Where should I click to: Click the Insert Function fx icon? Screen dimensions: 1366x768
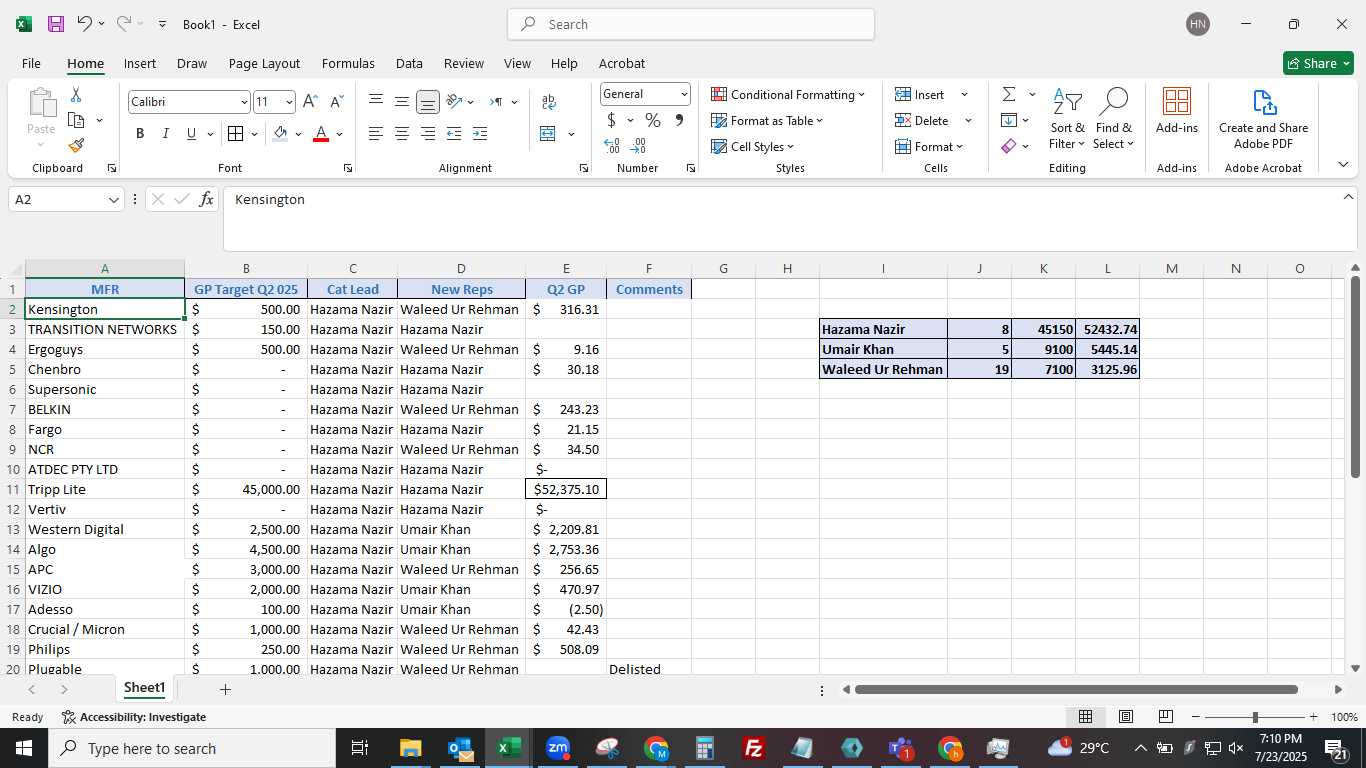click(206, 199)
